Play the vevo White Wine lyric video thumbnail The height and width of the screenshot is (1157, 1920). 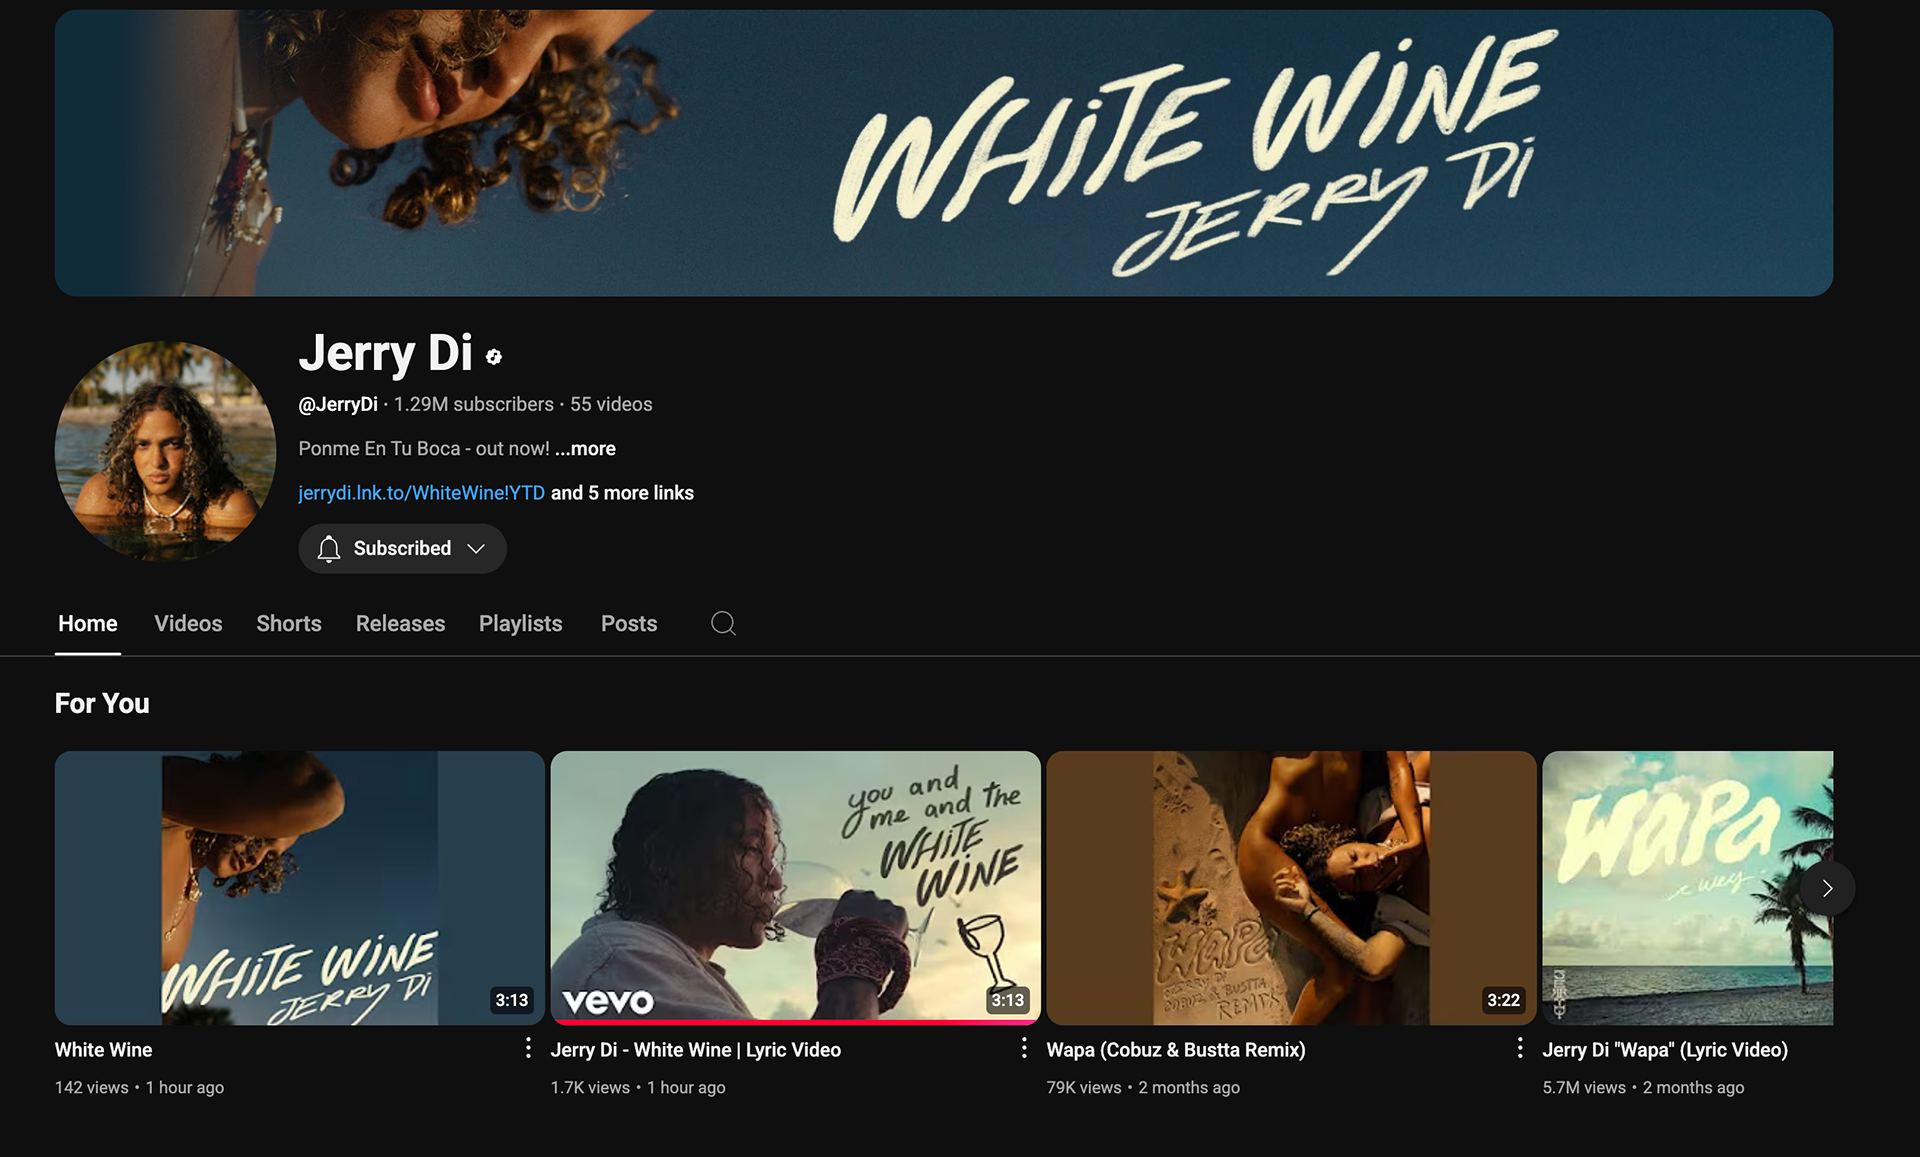coord(796,888)
